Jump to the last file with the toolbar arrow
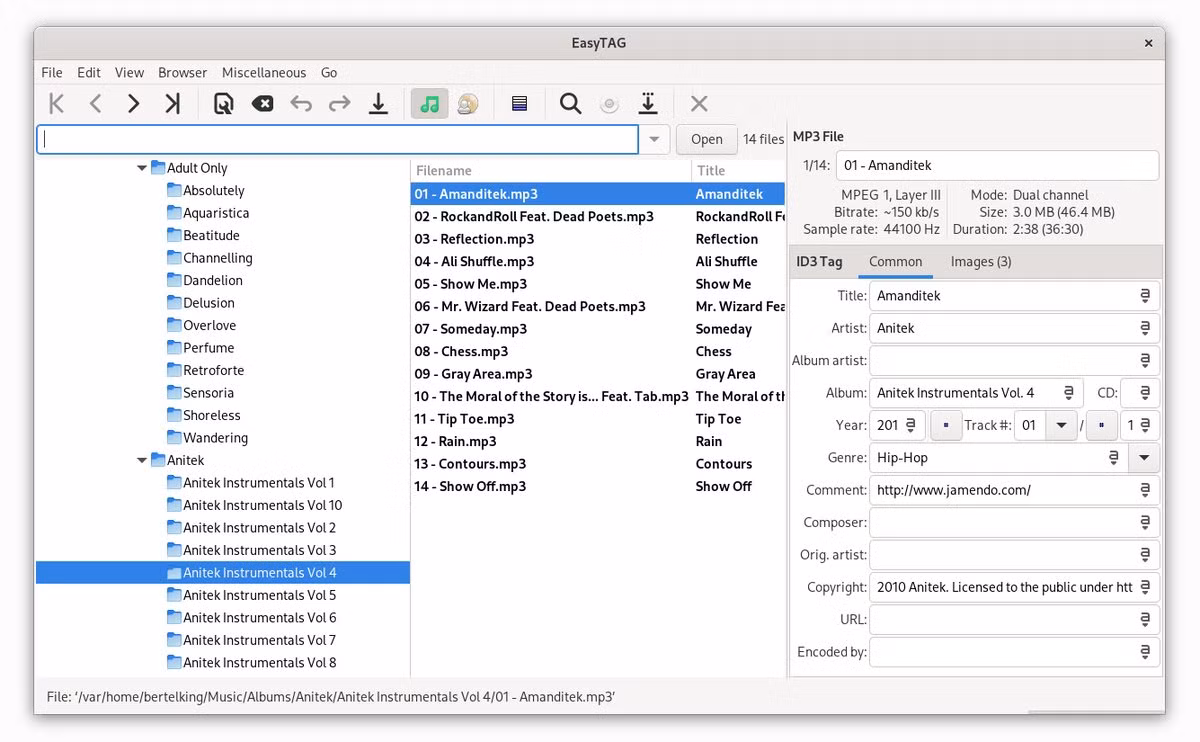The image size is (1200, 742). (172, 103)
